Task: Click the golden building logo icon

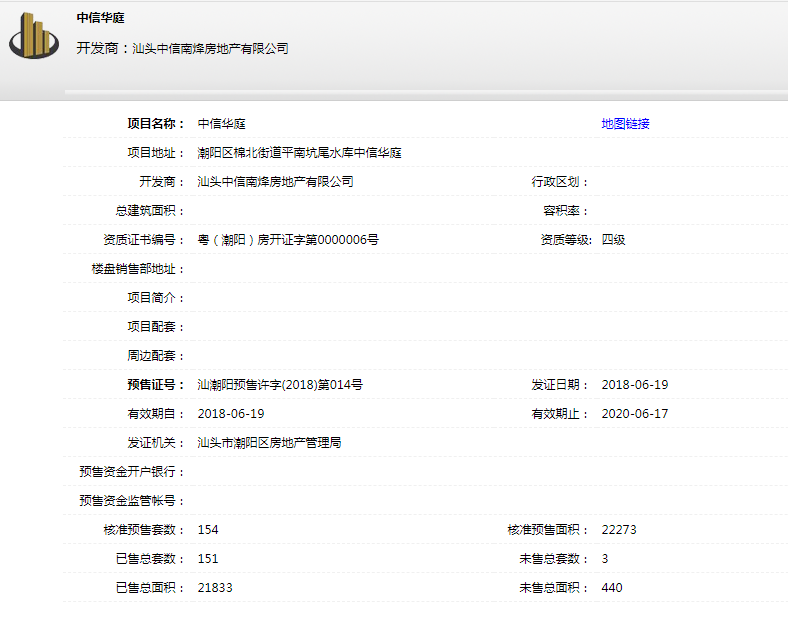Action: pos(34,38)
